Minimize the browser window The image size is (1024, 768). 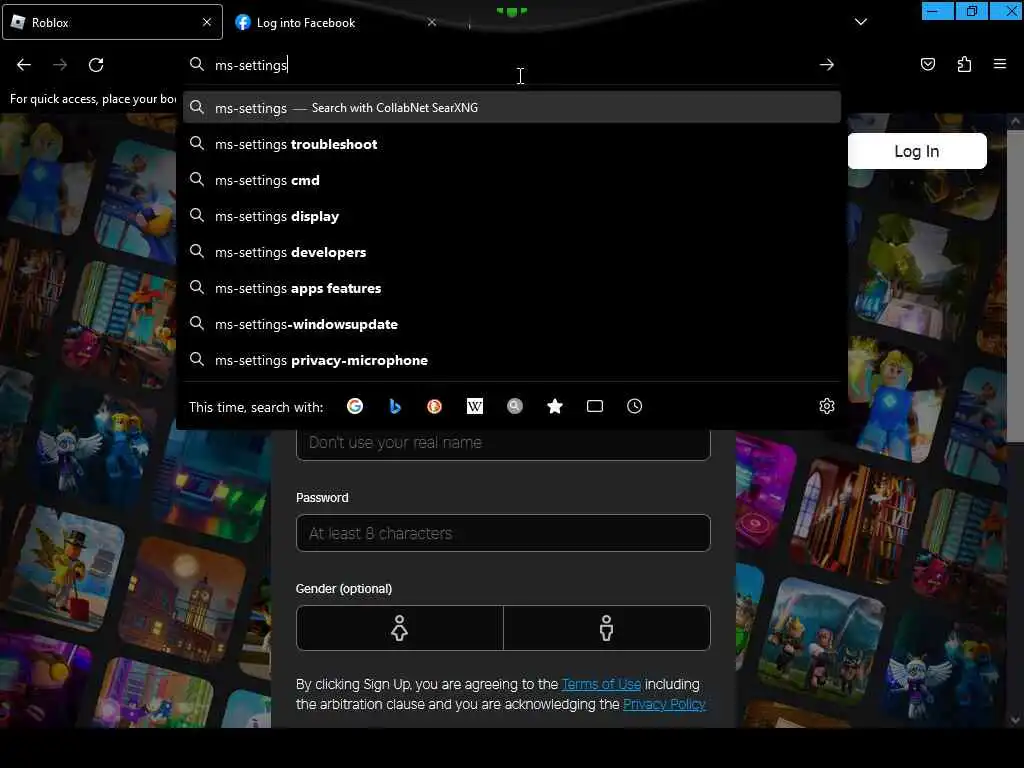click(x=937, y=11)
